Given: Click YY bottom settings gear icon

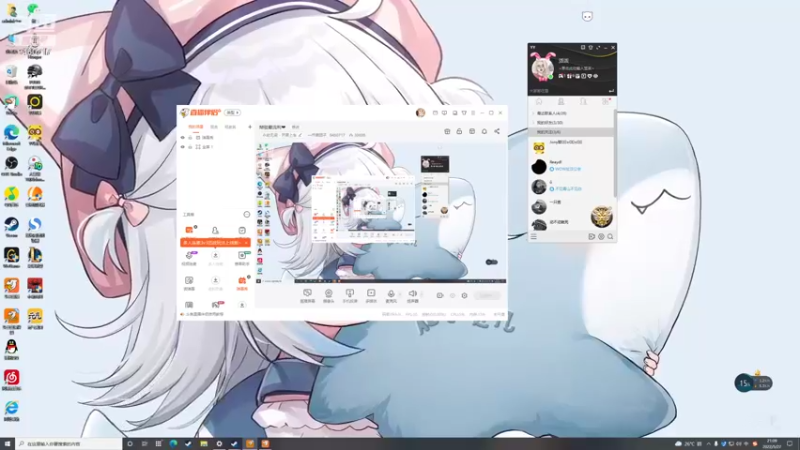Looking at the screenshot, I should [601, 237].
